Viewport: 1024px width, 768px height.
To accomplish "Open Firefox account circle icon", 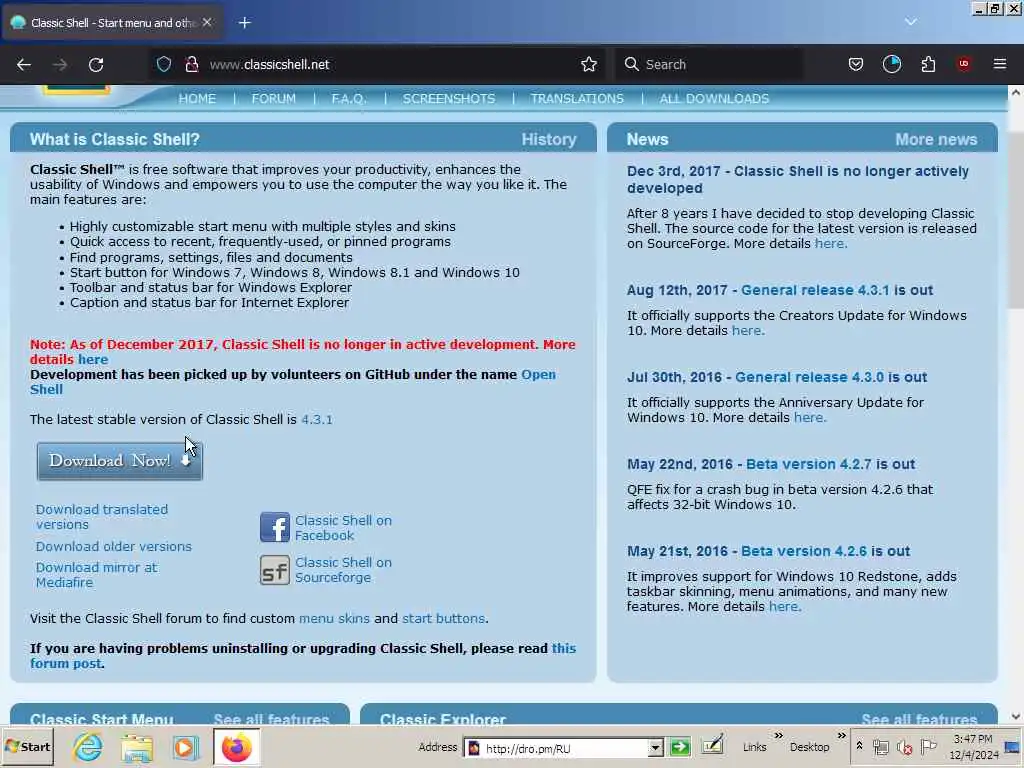I will click(x=891, y=64).
